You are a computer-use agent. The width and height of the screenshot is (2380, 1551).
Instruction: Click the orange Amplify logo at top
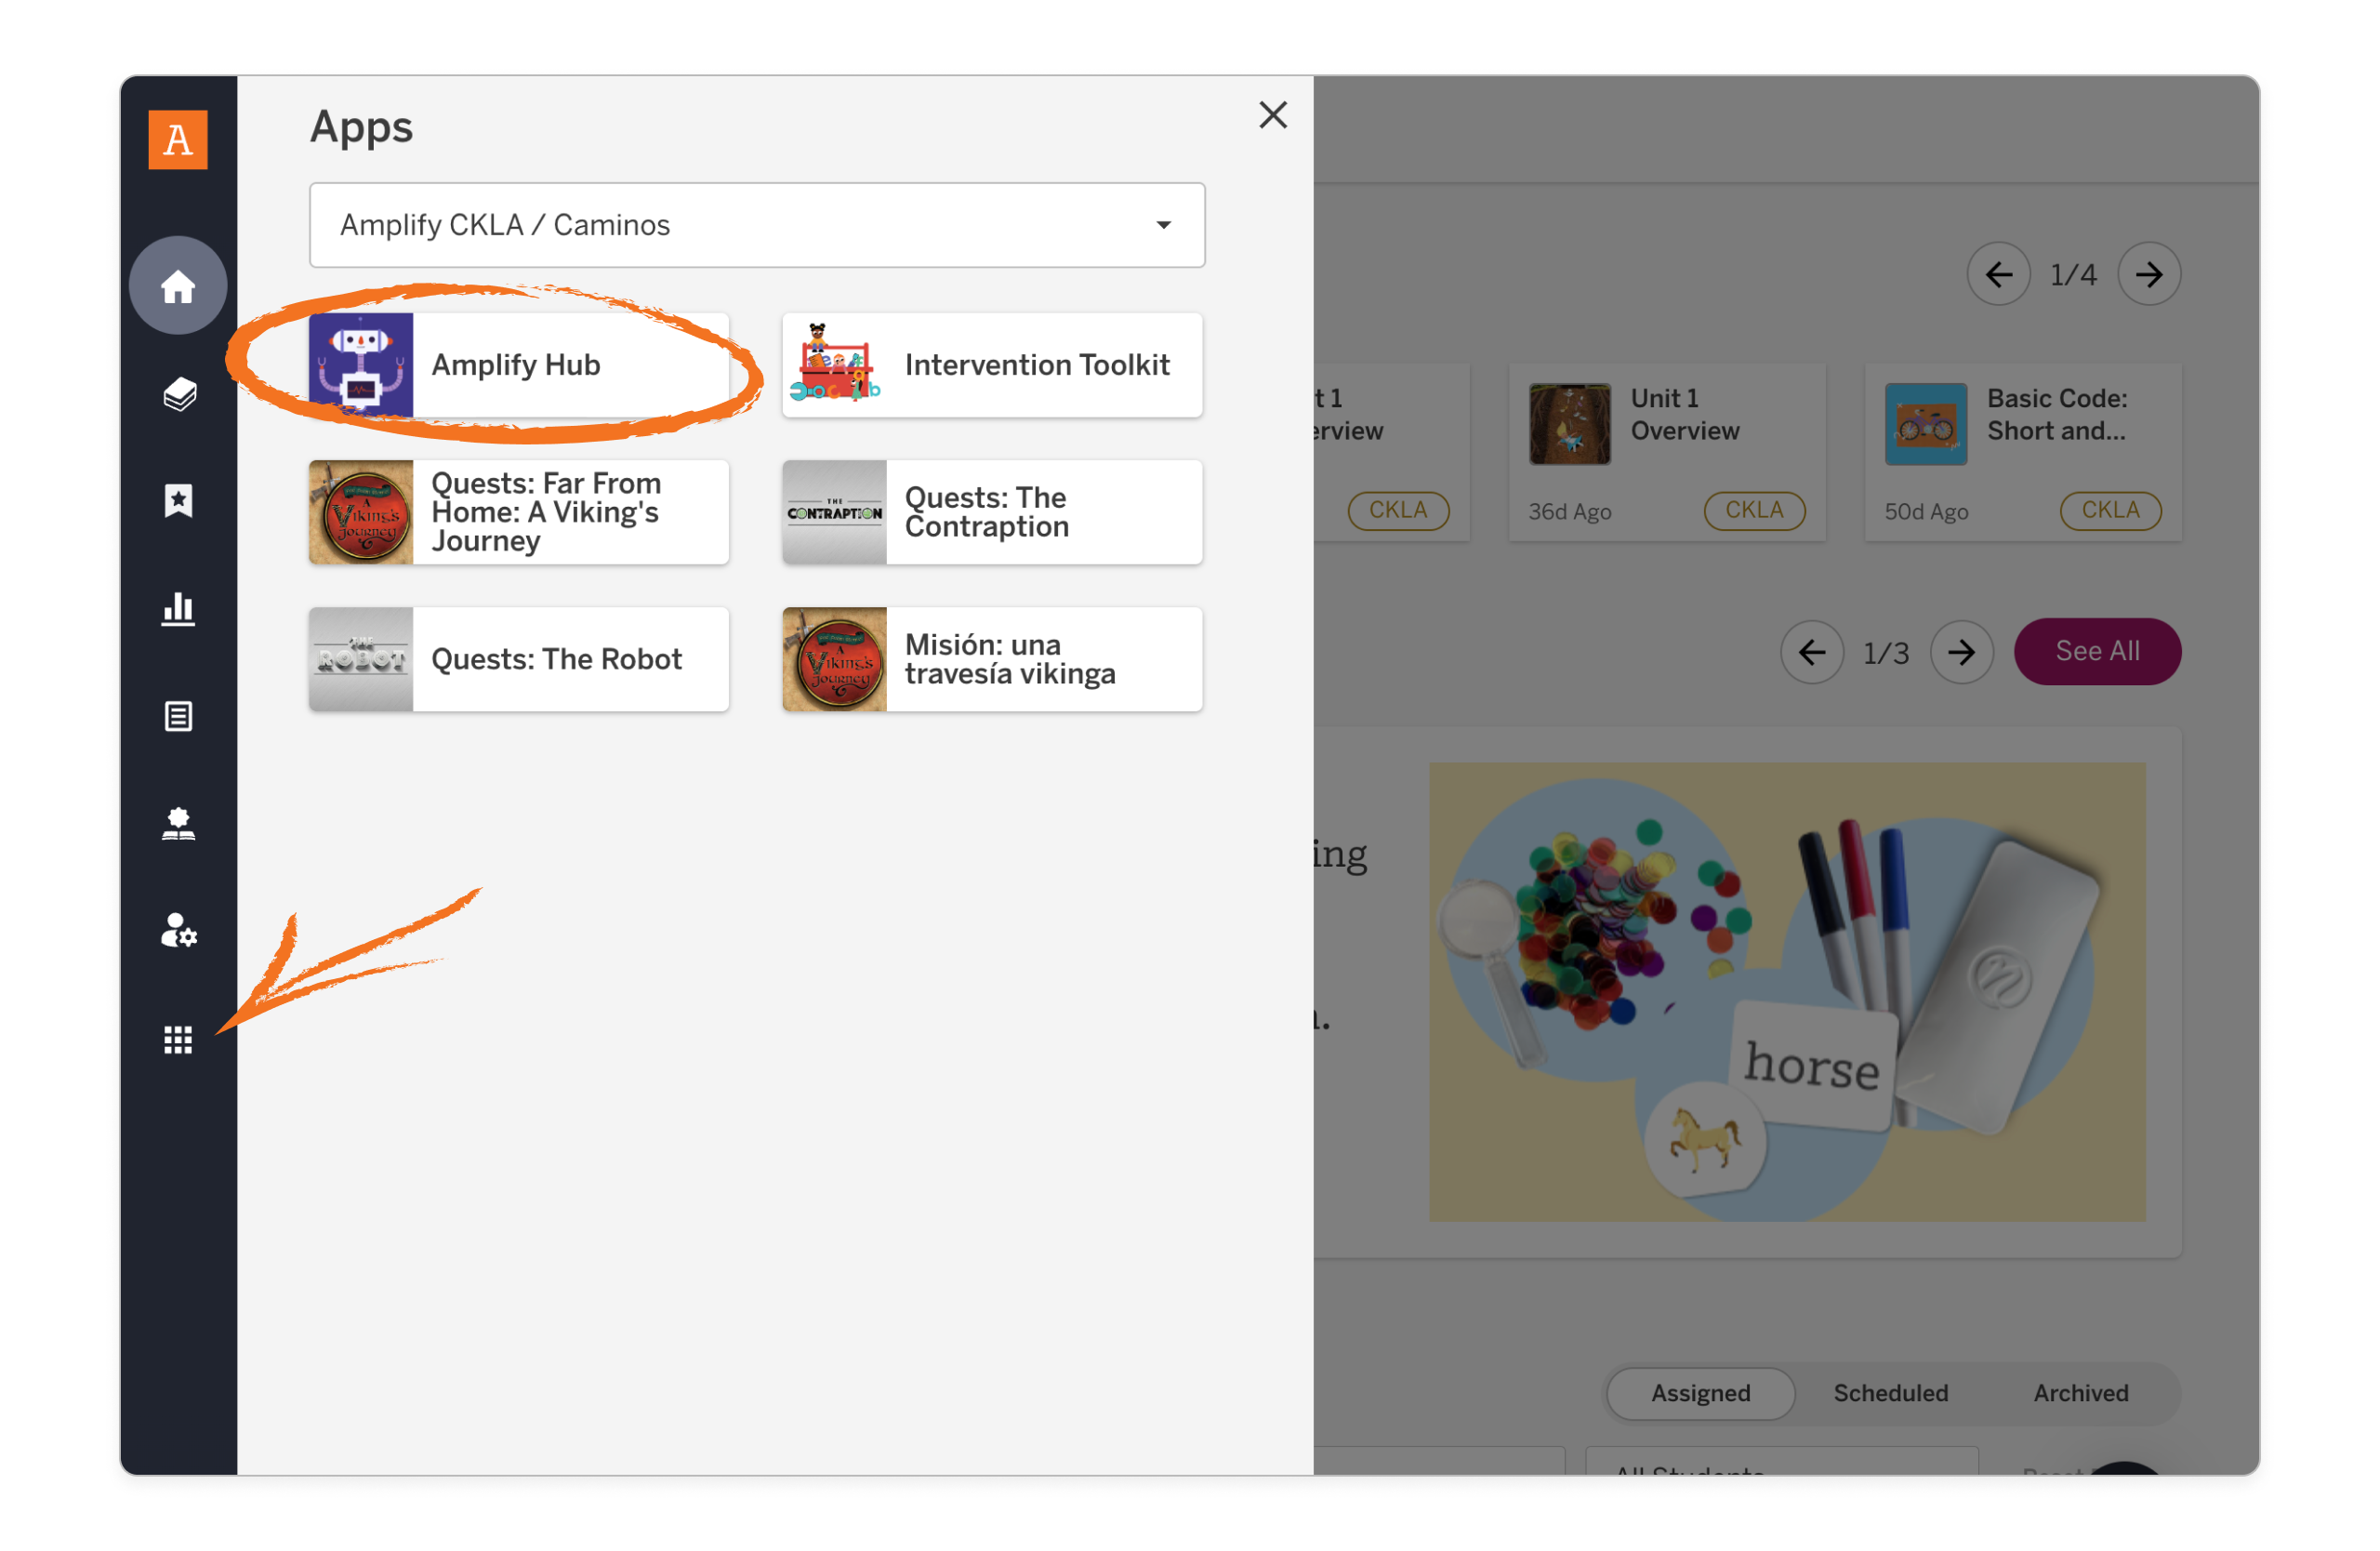(178, 141)
